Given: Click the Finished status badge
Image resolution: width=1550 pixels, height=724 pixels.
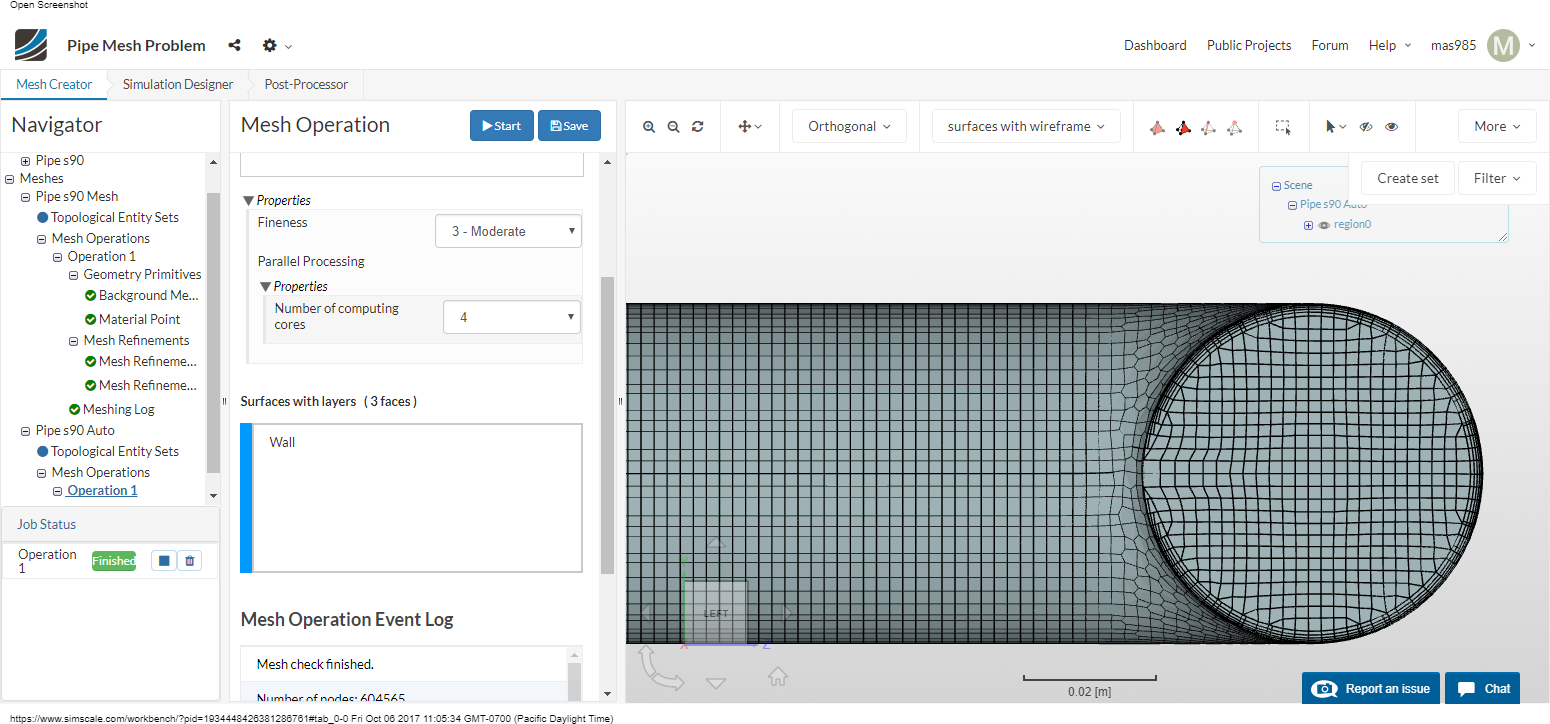Looking at the screenshot, I should pyautogui.click(x=114, y=561).
